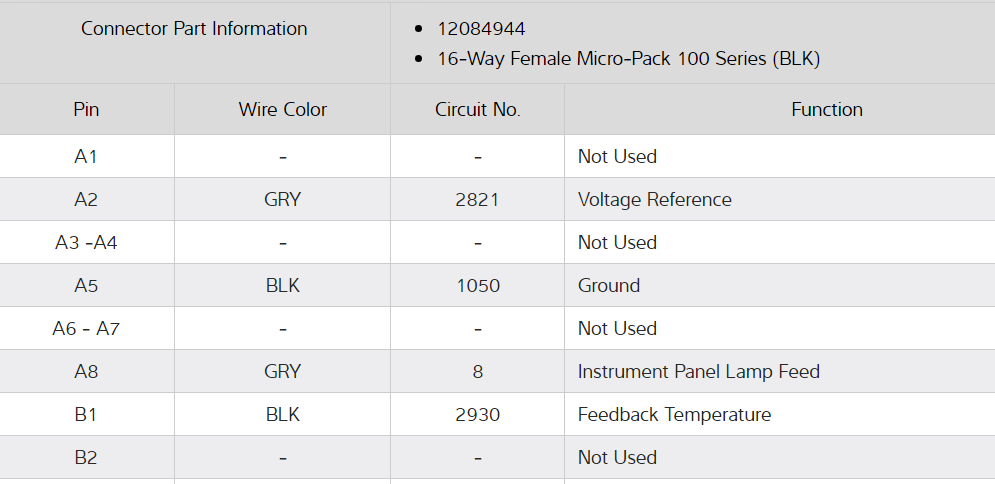
Task: Select Instrument Panel Lamp Feed text
Action: coord(699,372)
